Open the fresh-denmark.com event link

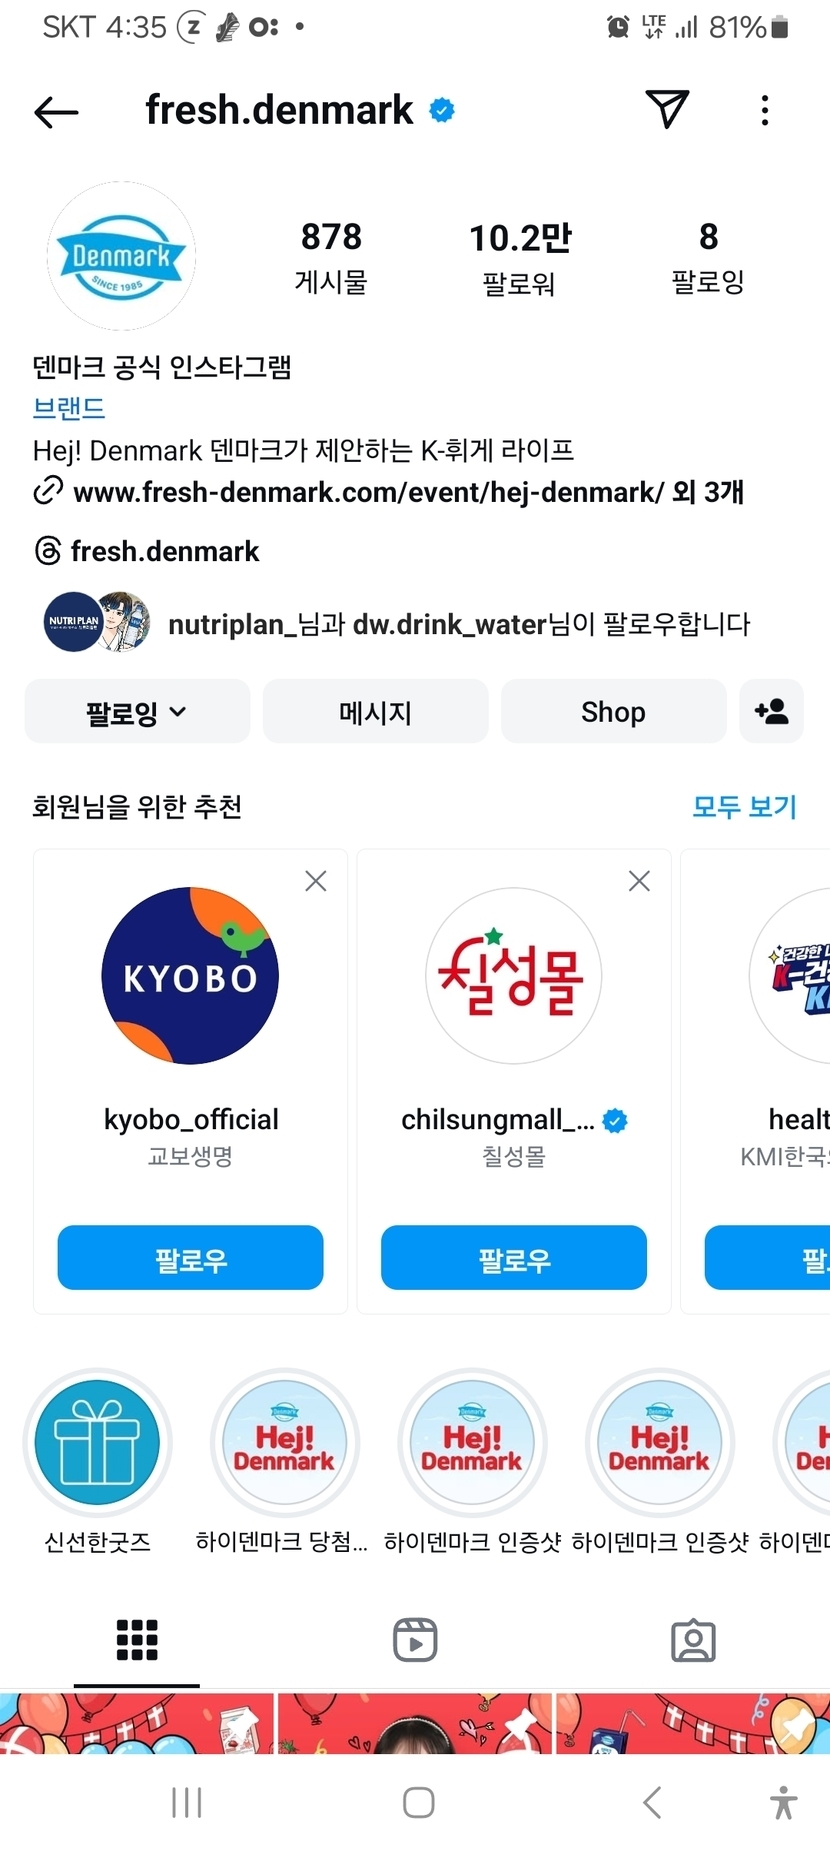(x=370, y=492)
